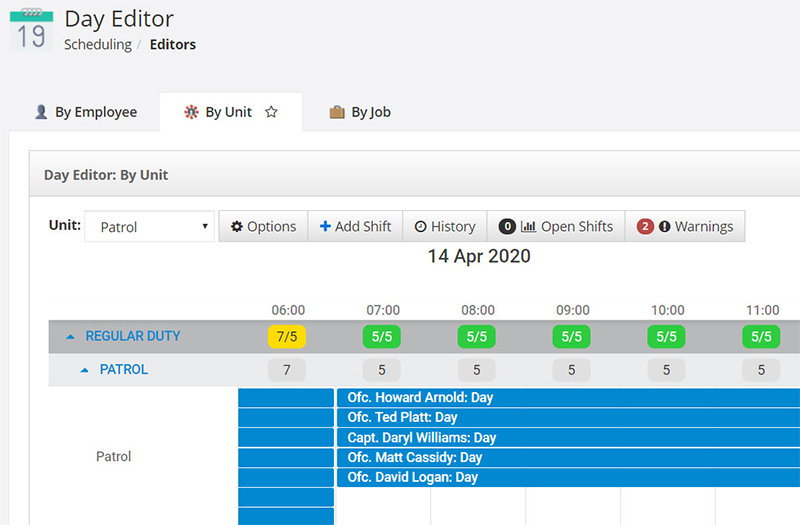This screenshot has width=800, height=525.
Task: Click the REGULAR DUTY group label
Action: pyautogui.click(x=133, y=336)
